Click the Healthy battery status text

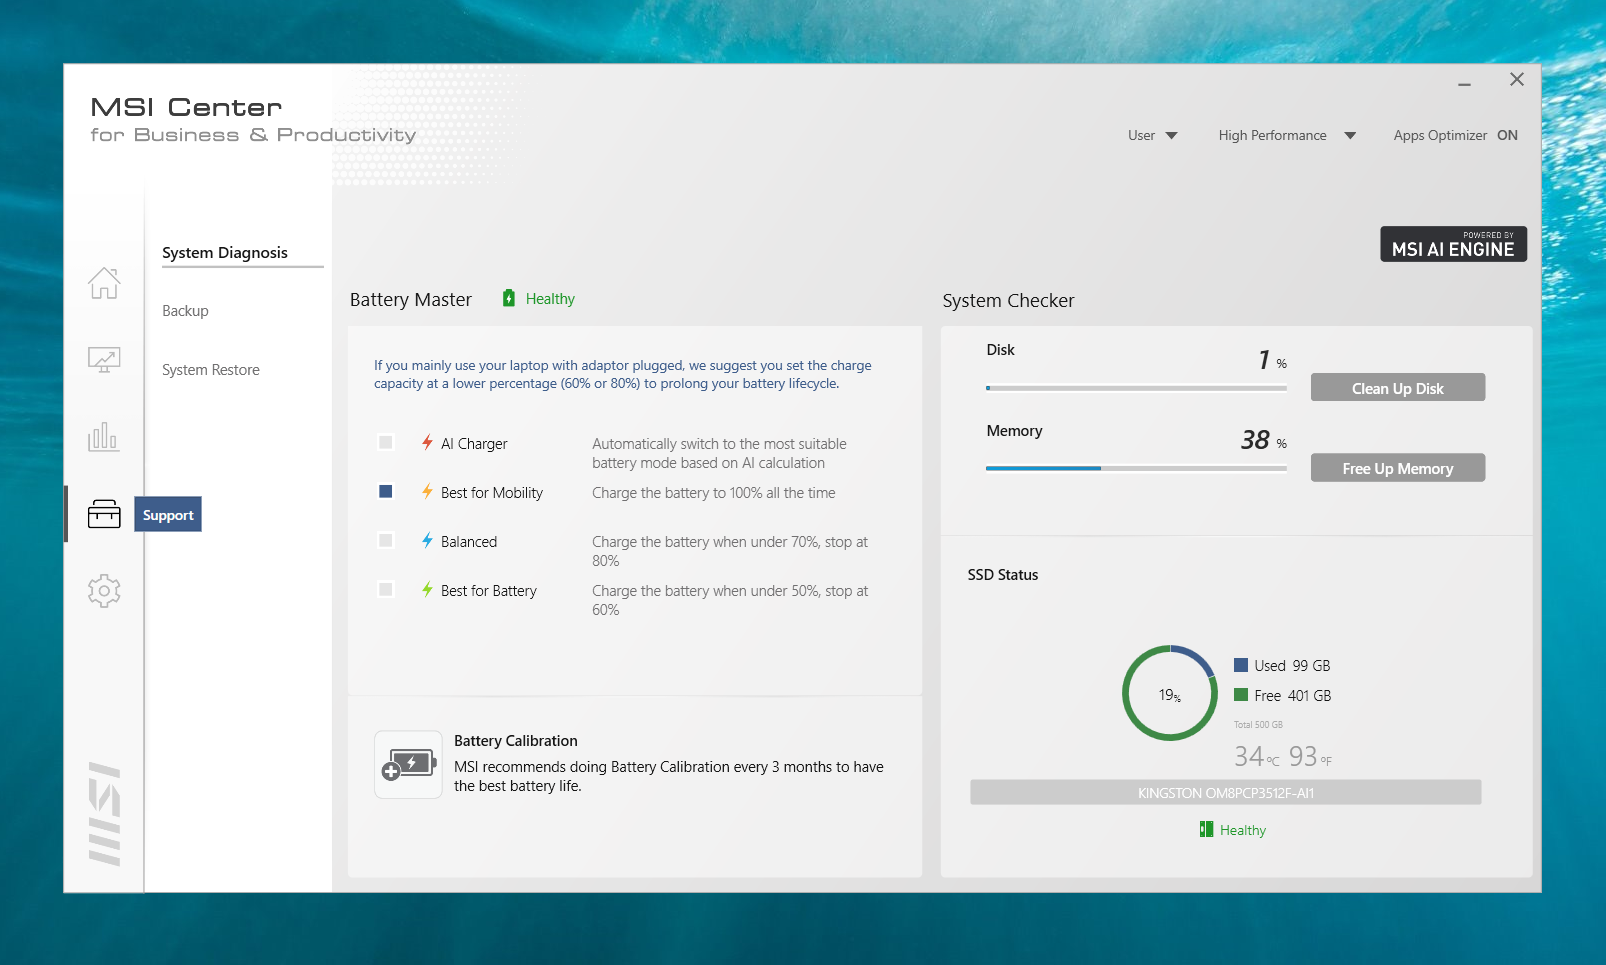tap(550, 299)
